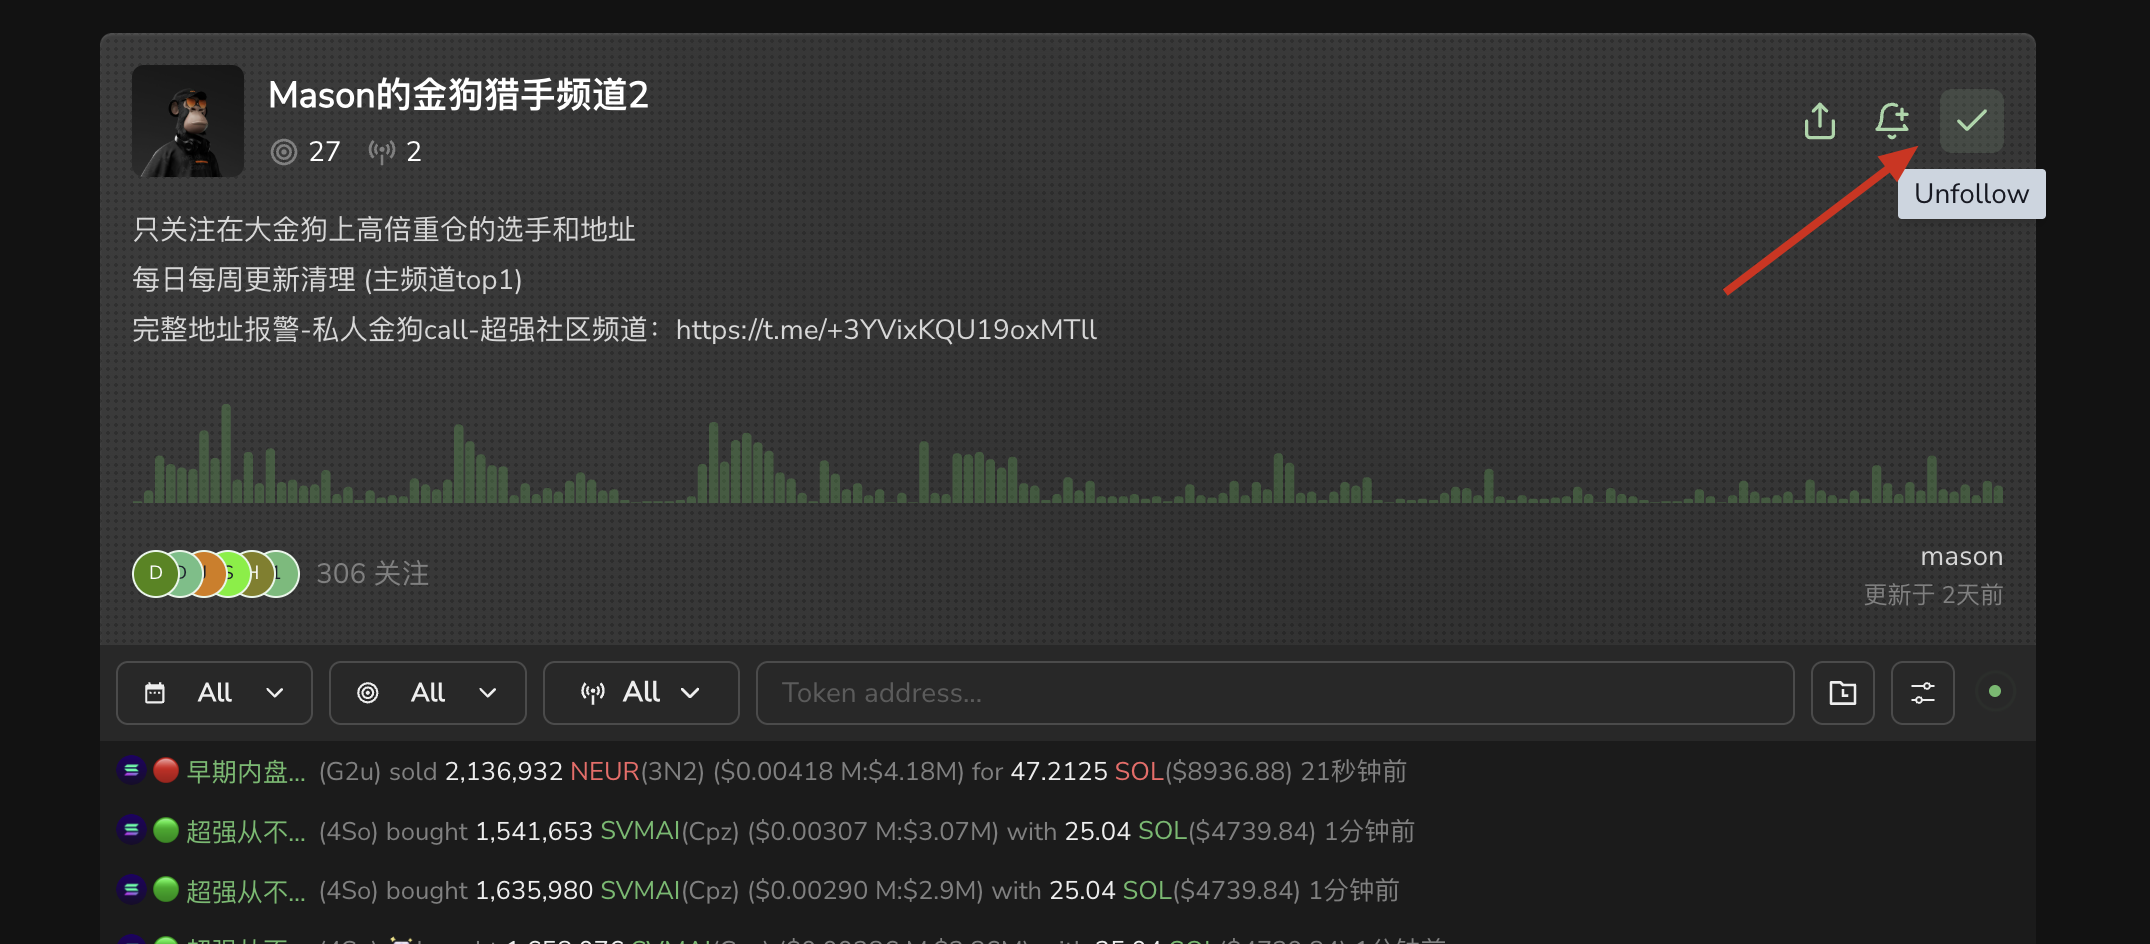
Task: Click the 306 followers count text
Action: 372,574
